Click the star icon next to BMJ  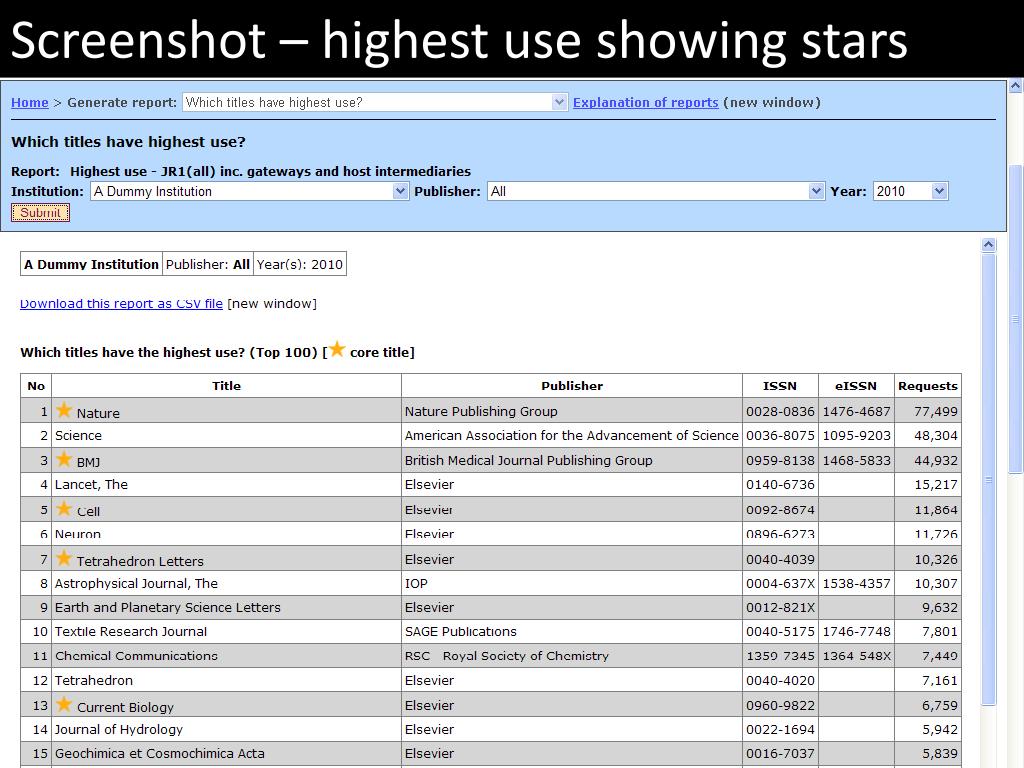[63, 459]
